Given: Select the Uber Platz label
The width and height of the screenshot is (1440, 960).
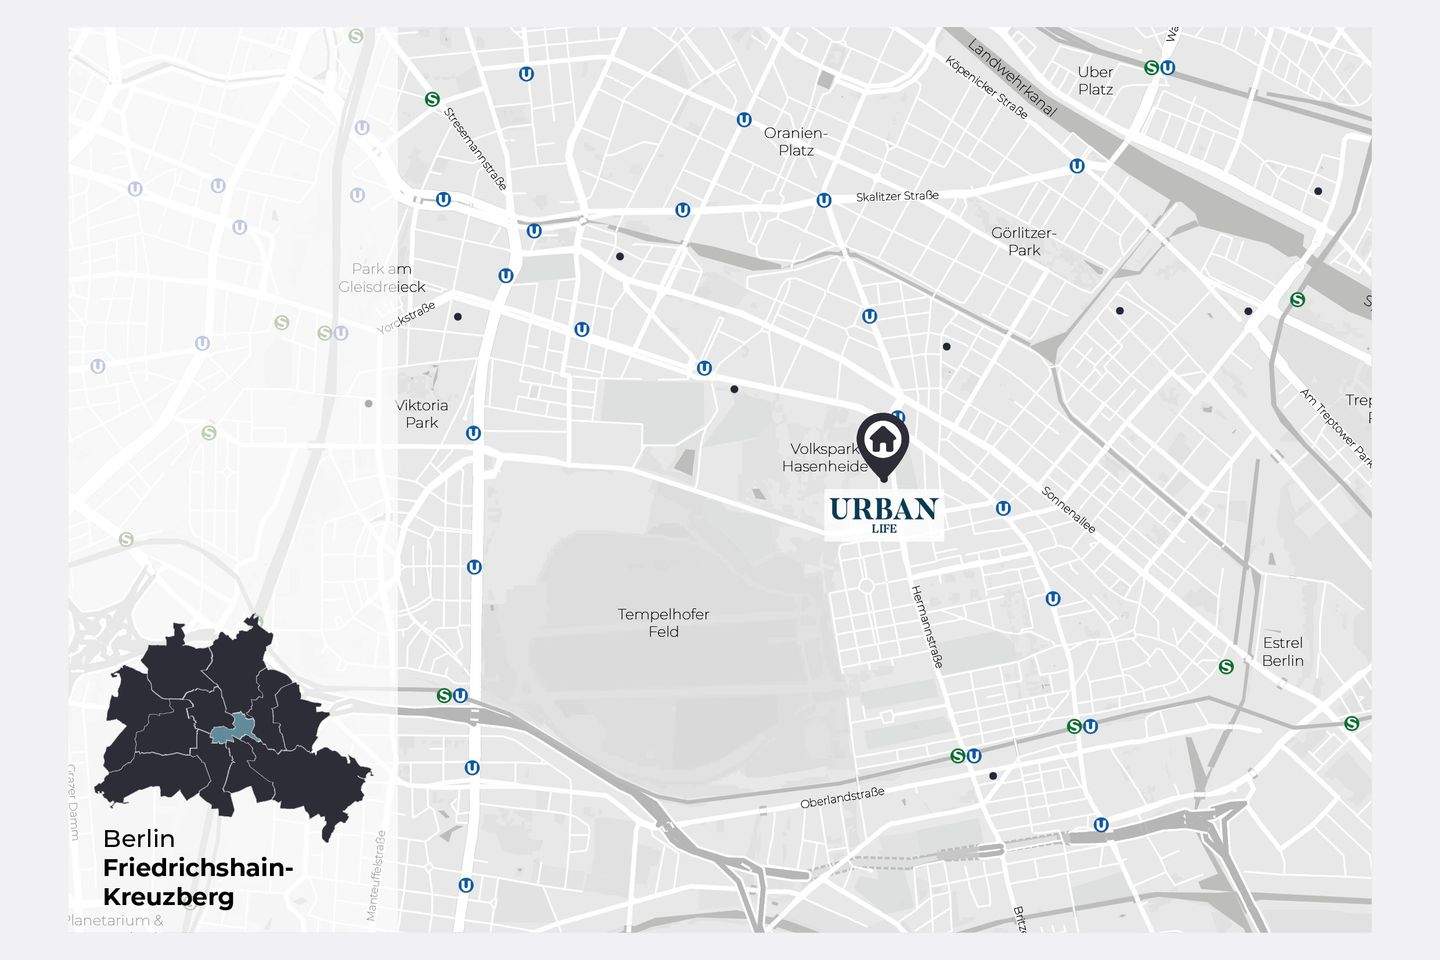Looking at the screenshot, I should [x=1095, y=80].
